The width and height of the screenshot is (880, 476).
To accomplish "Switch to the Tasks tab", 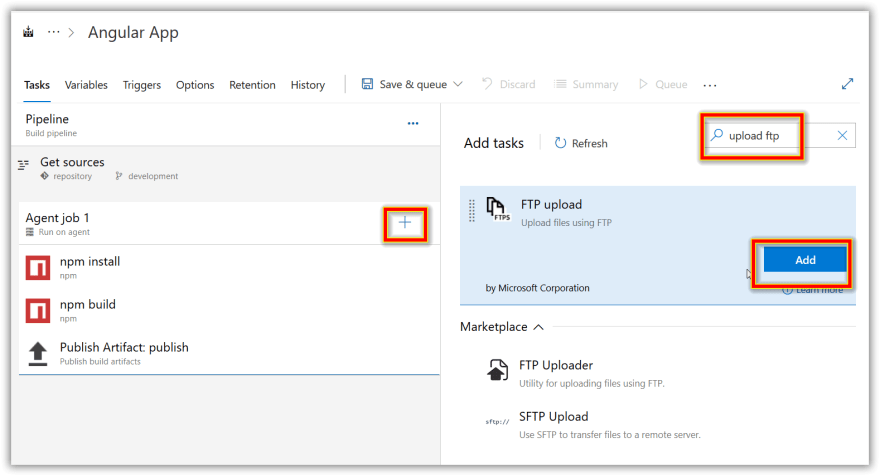I will click(x=37, y=85).
